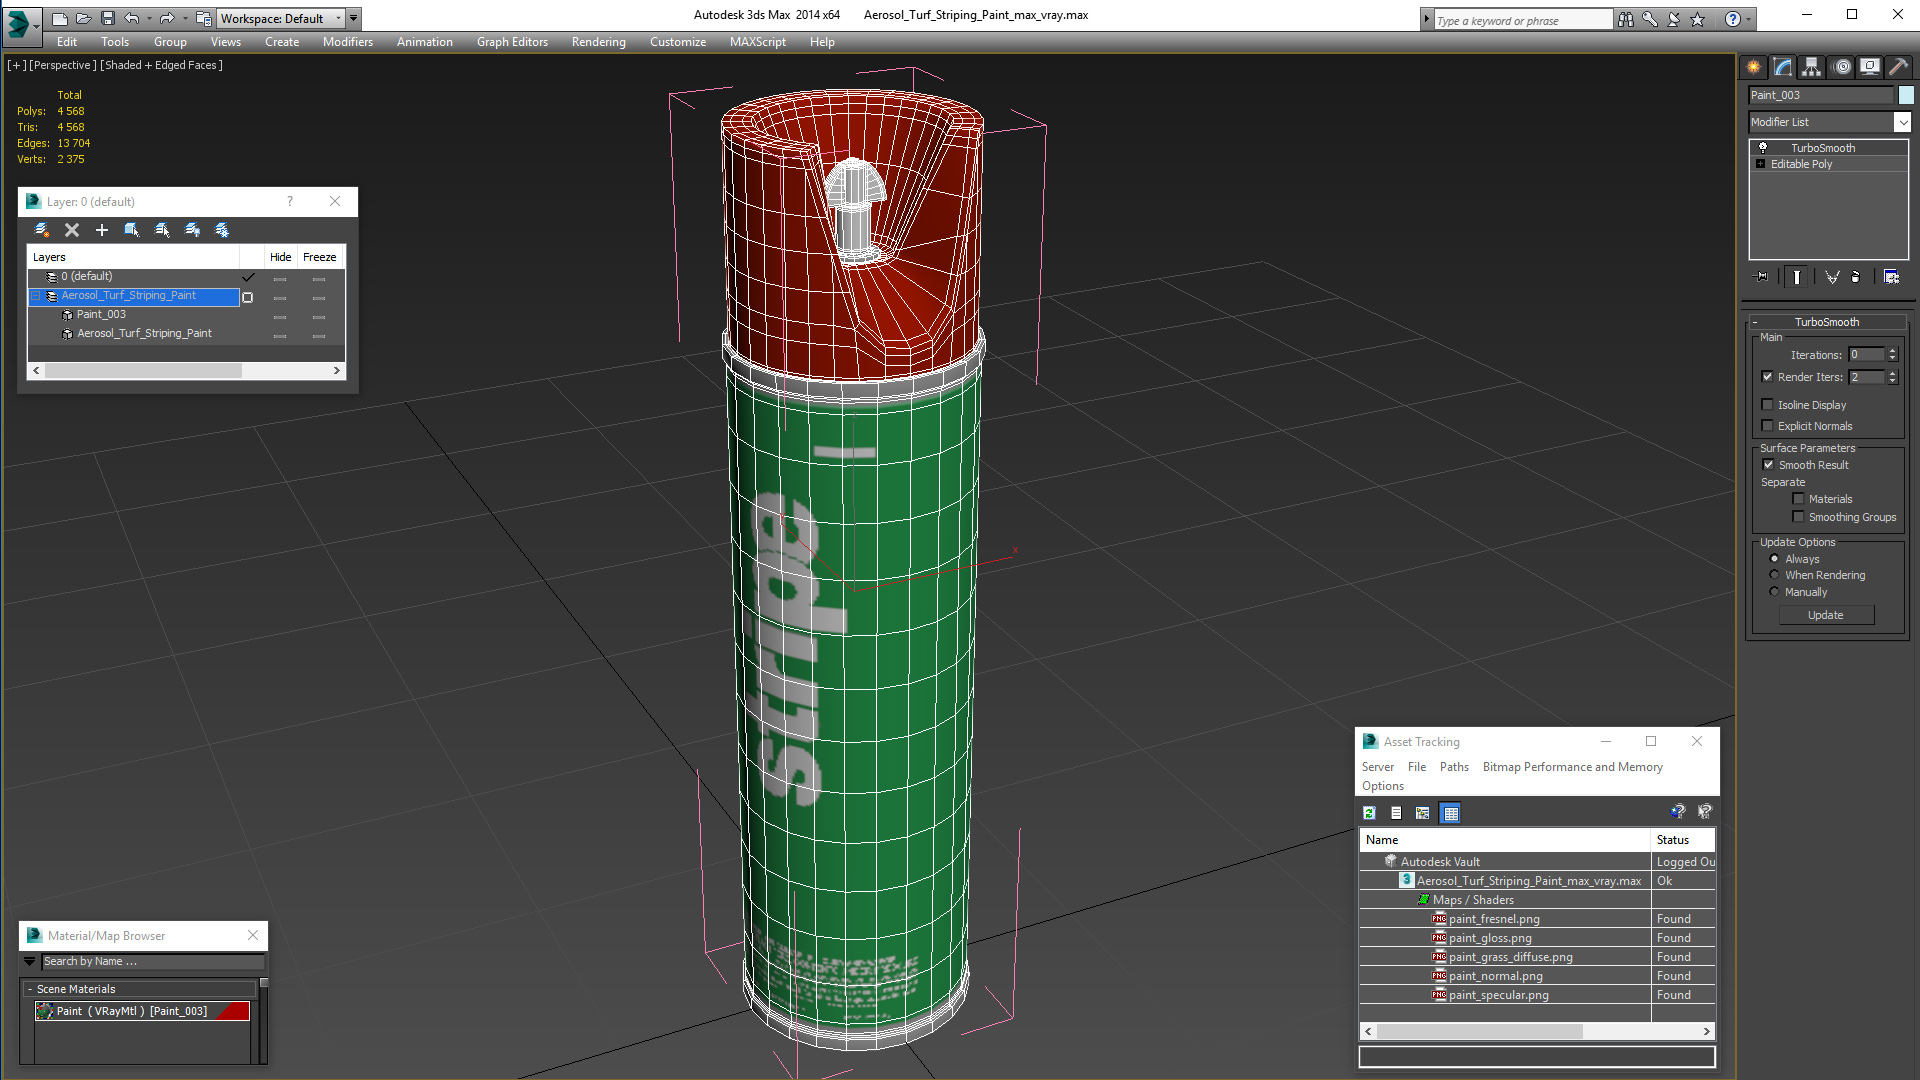Open the Modify command panel tab

coord(1783,67)
